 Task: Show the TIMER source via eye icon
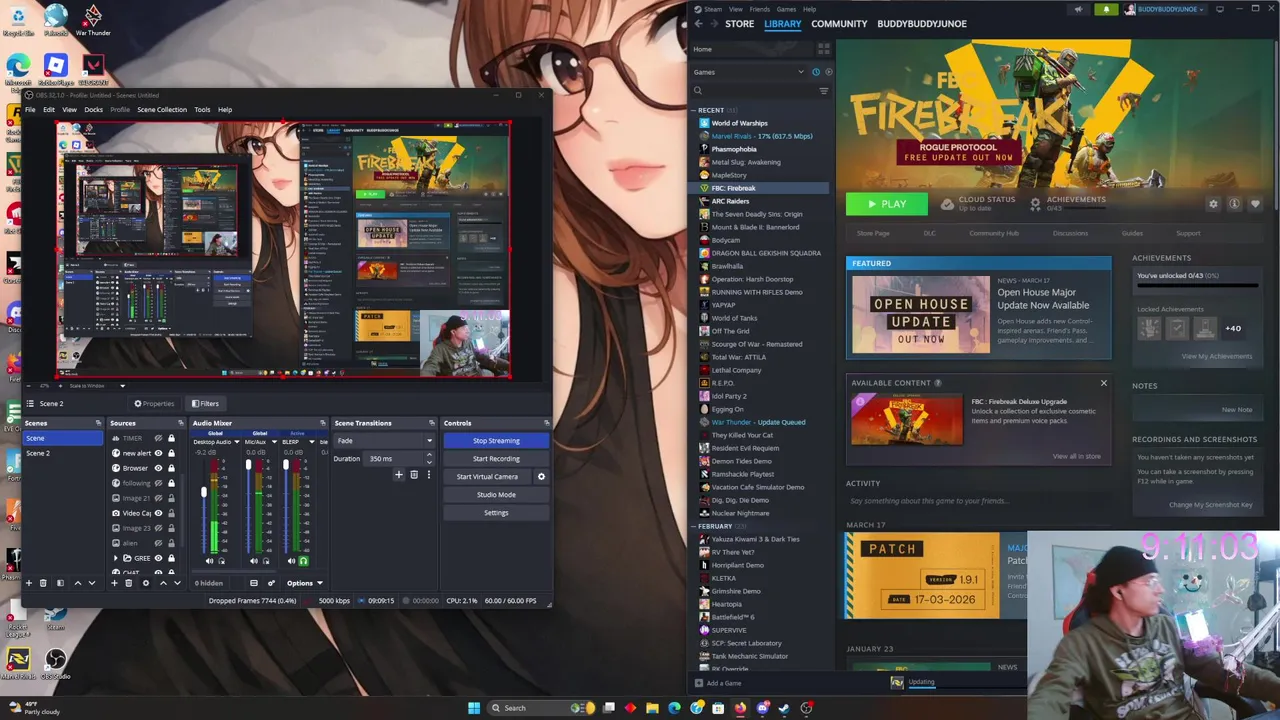click(158, 438)
